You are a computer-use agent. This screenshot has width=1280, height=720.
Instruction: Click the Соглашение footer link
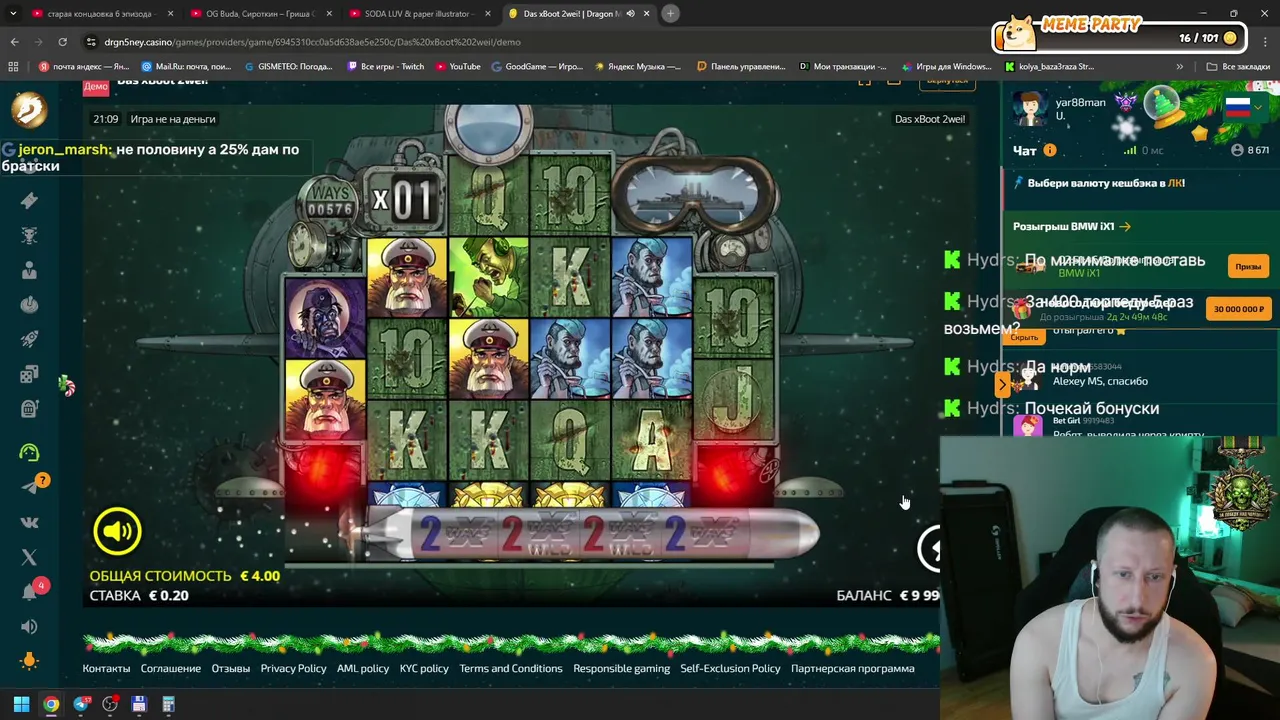coord(171,668)
